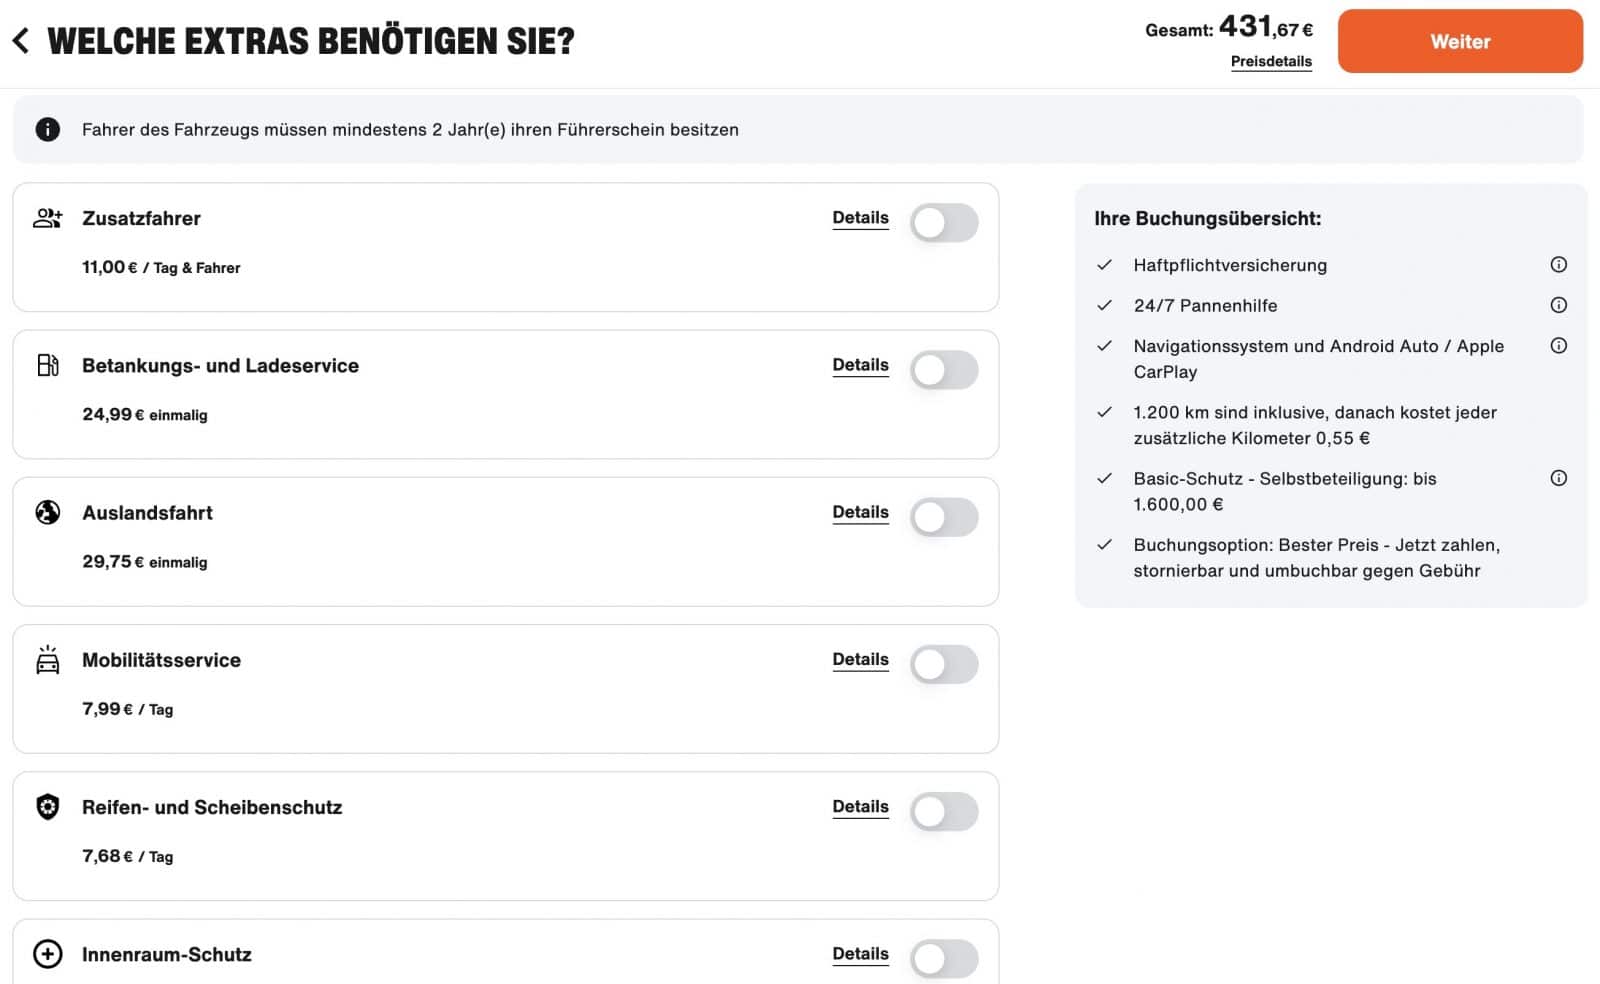Open Details for Innenraum-Schutz
This screenshot has height=984, width=1600.
coord(860,954)
